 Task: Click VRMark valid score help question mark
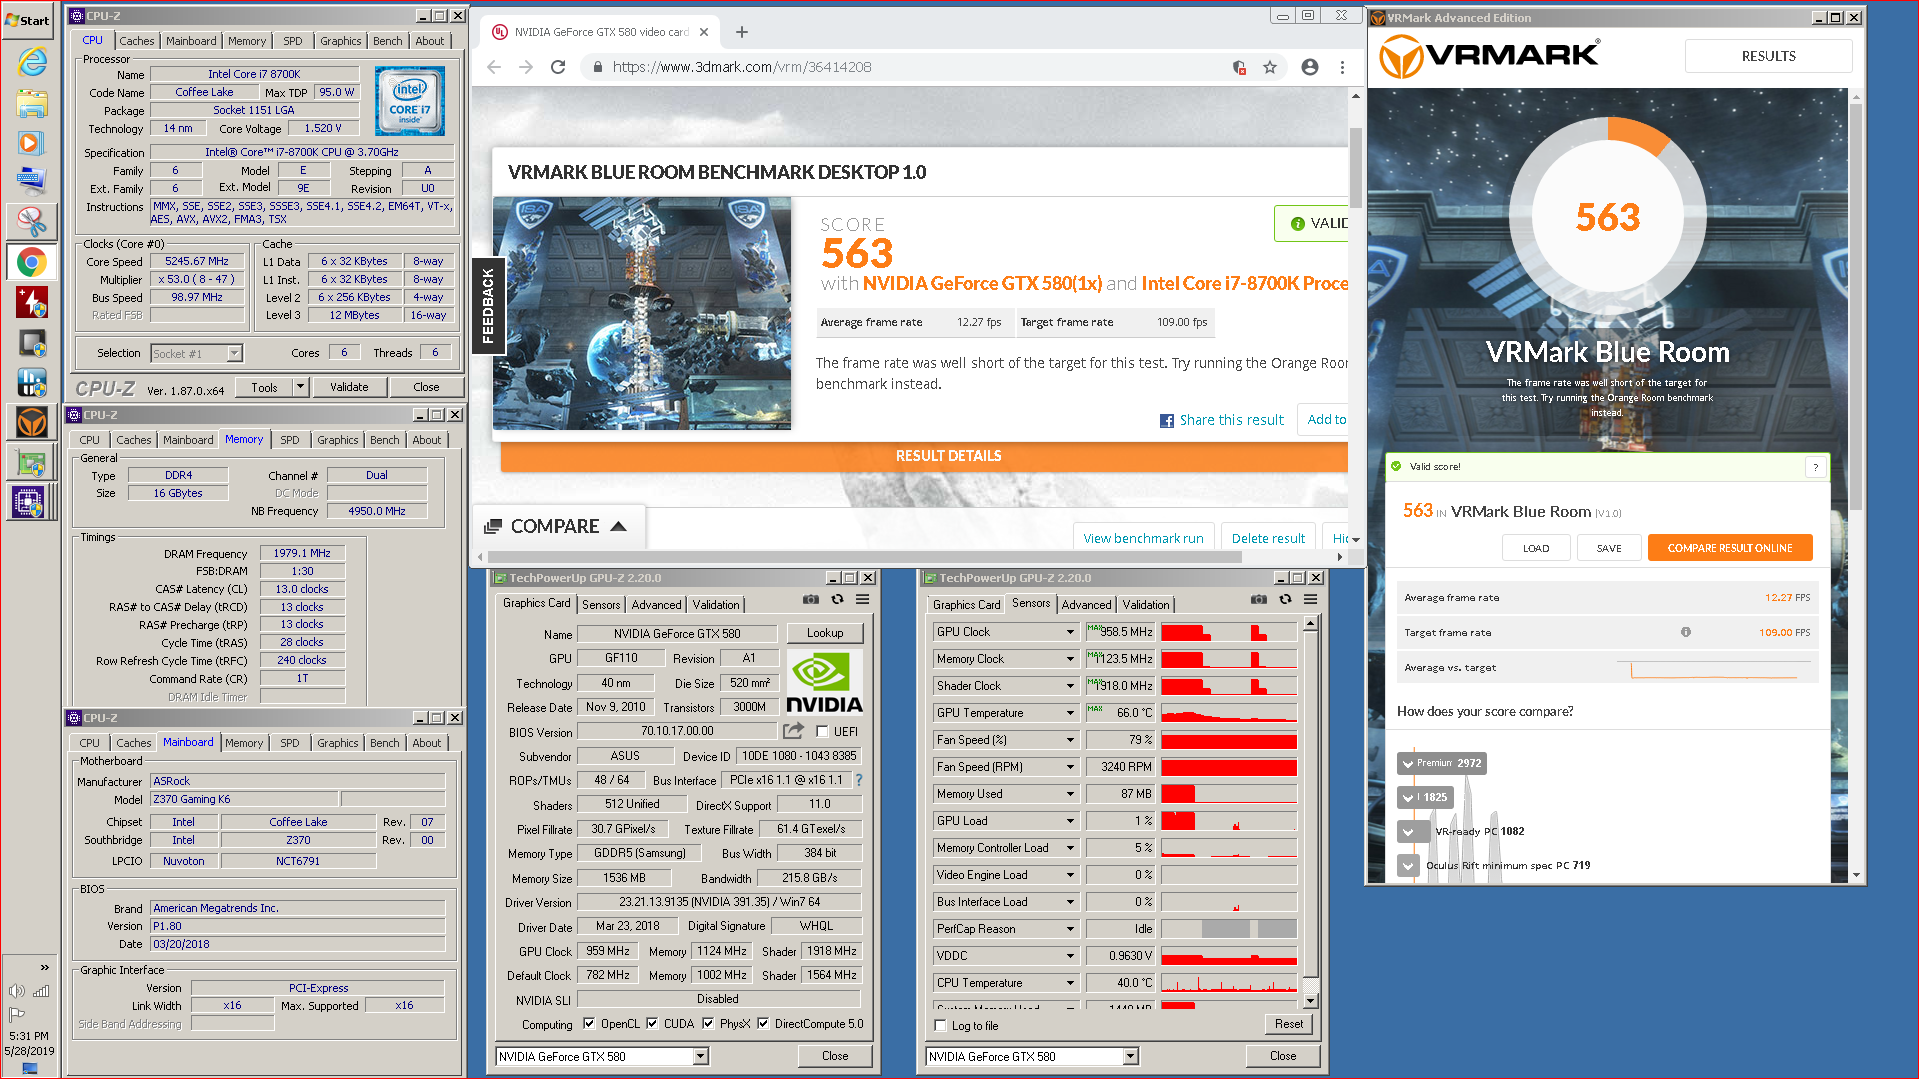point(1816,467)
